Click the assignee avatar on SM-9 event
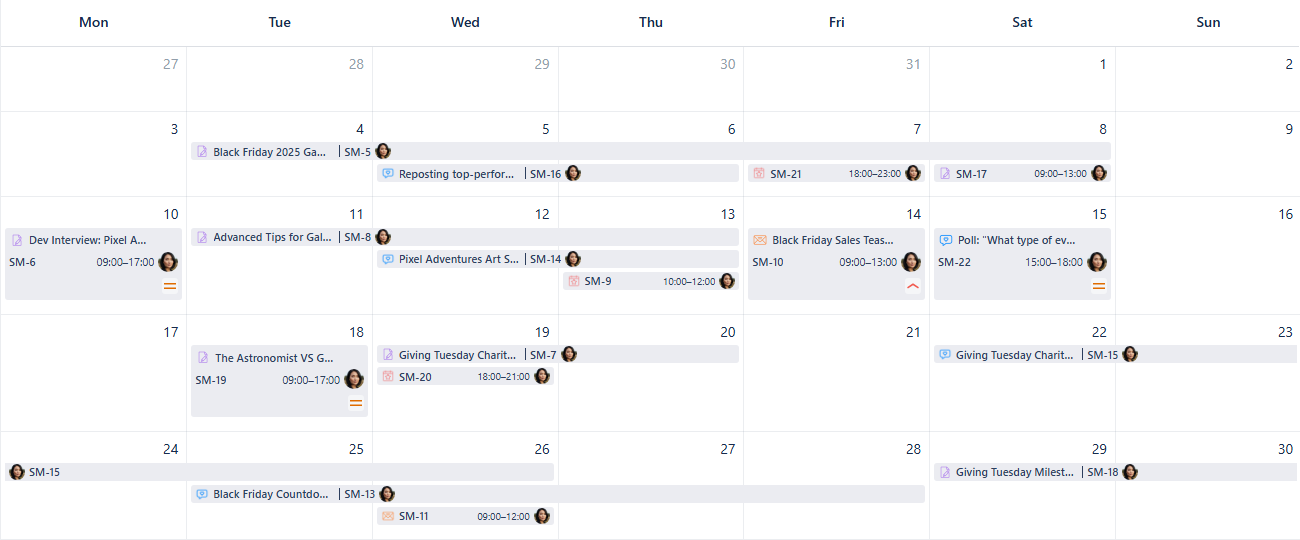 point(727,281)
